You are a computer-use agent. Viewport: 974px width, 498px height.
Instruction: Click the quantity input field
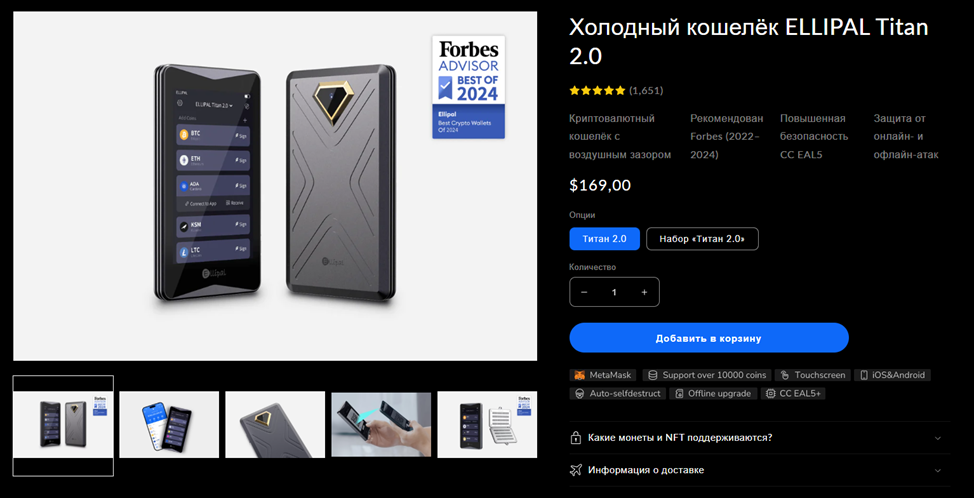pyautogui.click(x=614, y=292)
